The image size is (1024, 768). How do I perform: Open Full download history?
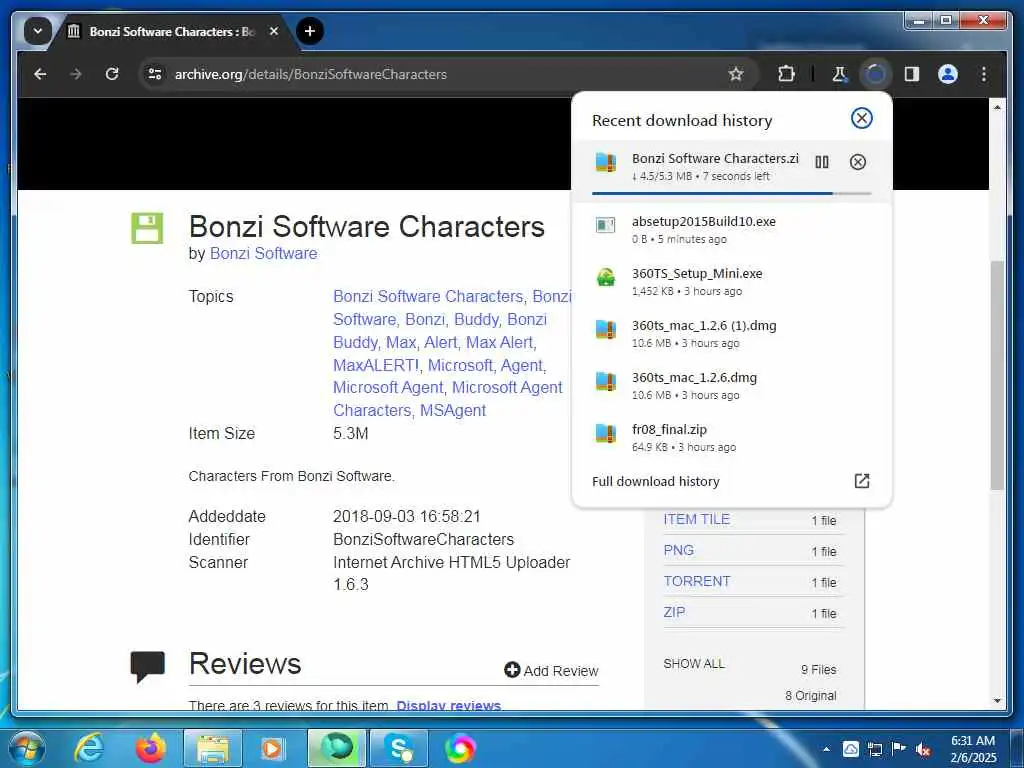click(656, 481)
